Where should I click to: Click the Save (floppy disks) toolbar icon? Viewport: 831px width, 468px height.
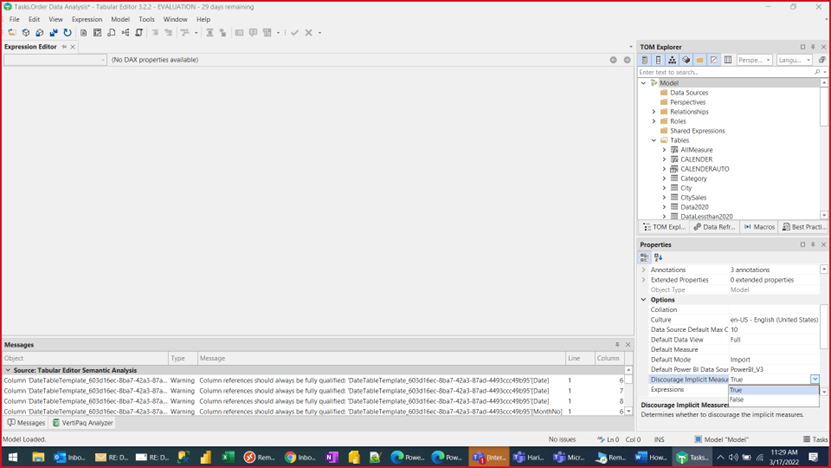[x=54, y=33]
